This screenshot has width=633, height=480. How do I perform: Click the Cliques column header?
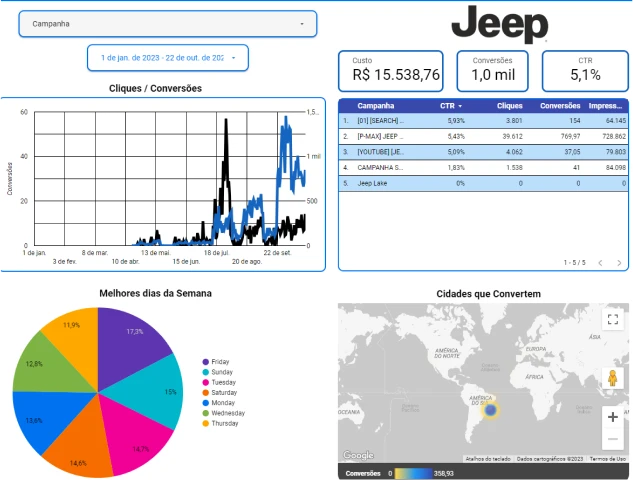[x=509, y=106]
